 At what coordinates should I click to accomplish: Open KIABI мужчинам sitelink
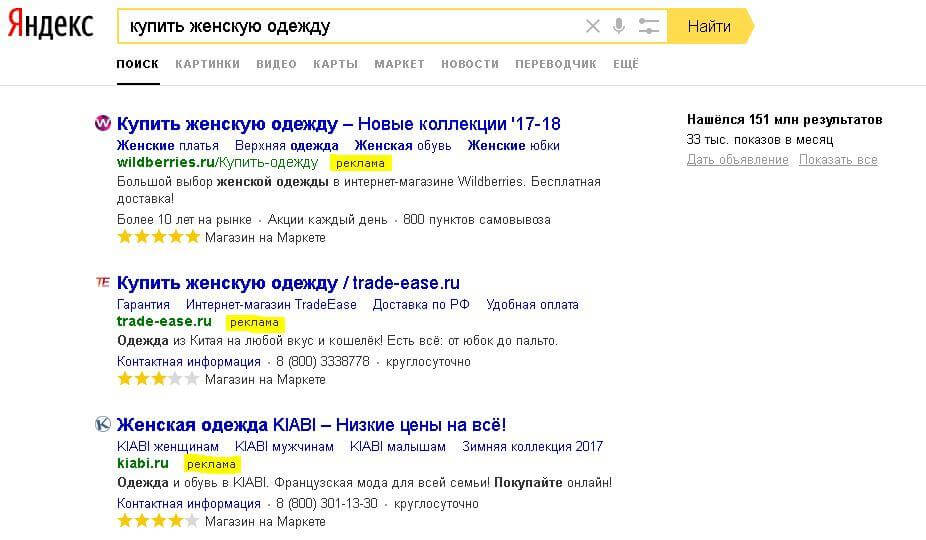[284, 447]
